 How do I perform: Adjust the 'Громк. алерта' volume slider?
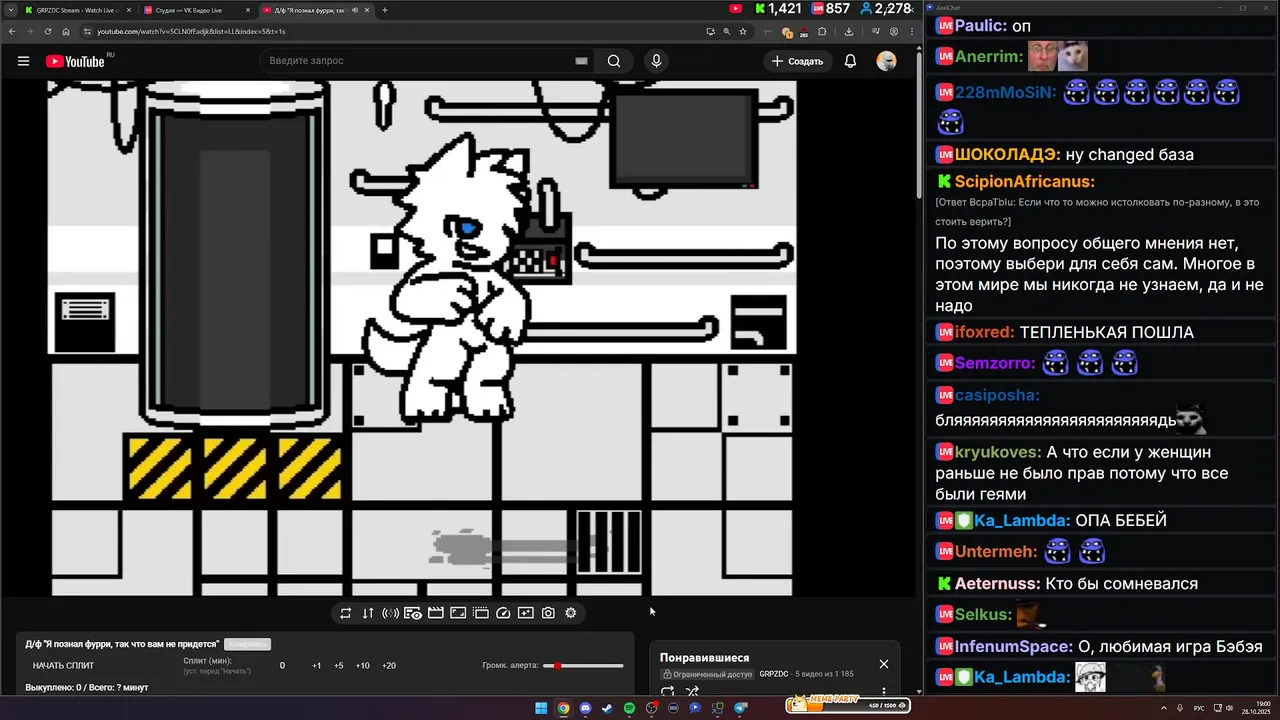pyautogui.click(x=583, y=666)
